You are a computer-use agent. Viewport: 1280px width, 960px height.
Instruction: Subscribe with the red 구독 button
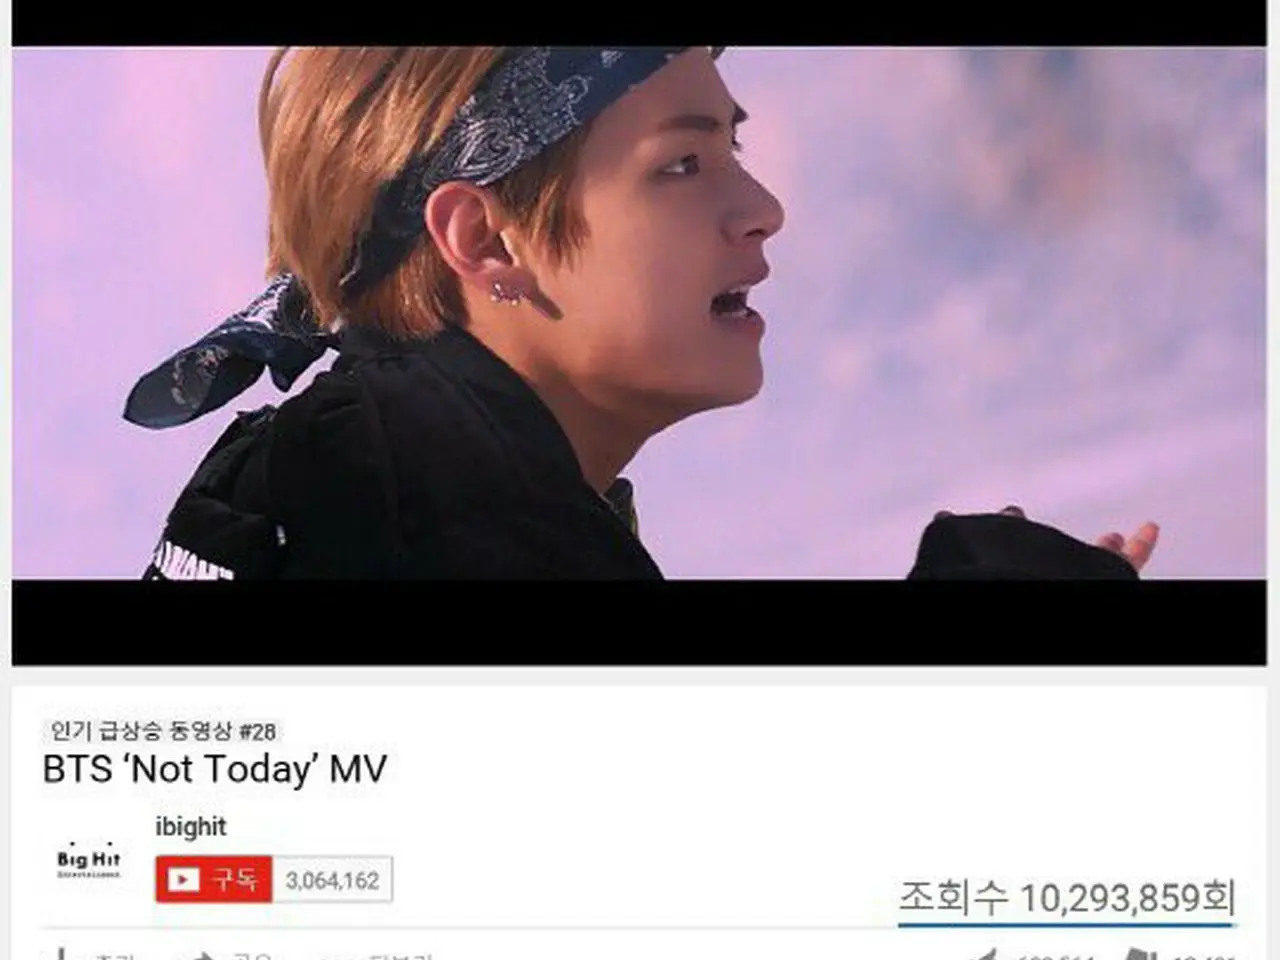213,880
